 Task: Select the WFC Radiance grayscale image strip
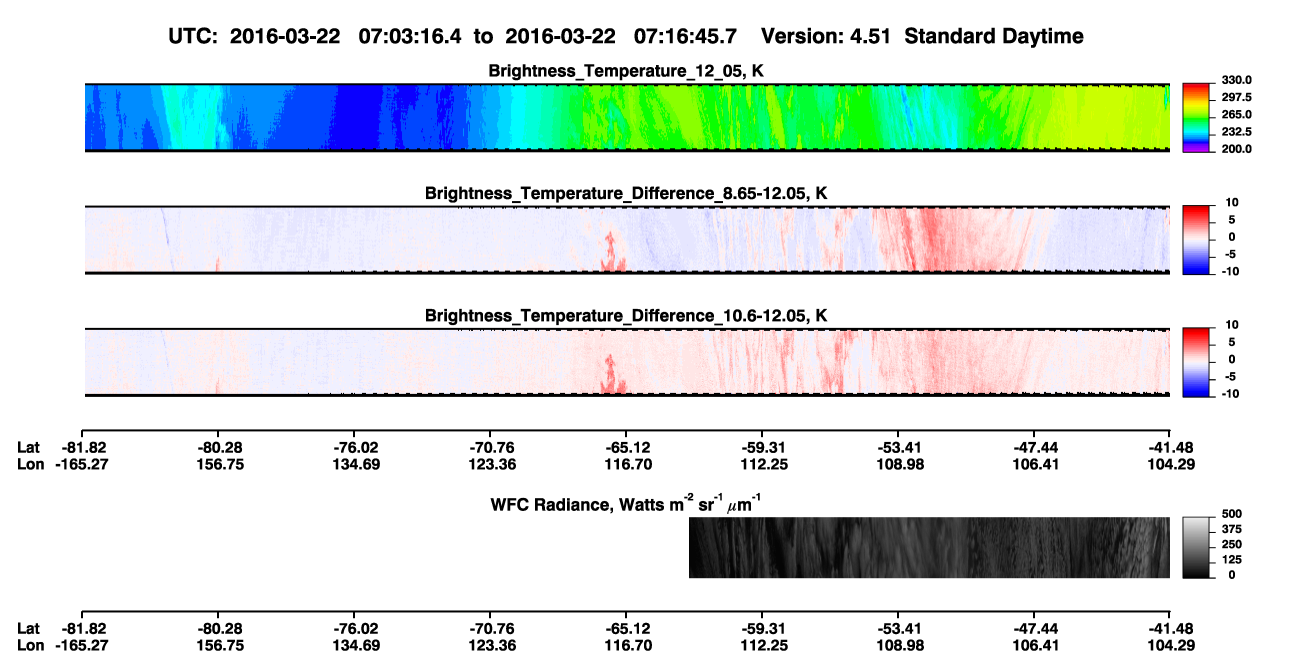click(x=929, y=547)
